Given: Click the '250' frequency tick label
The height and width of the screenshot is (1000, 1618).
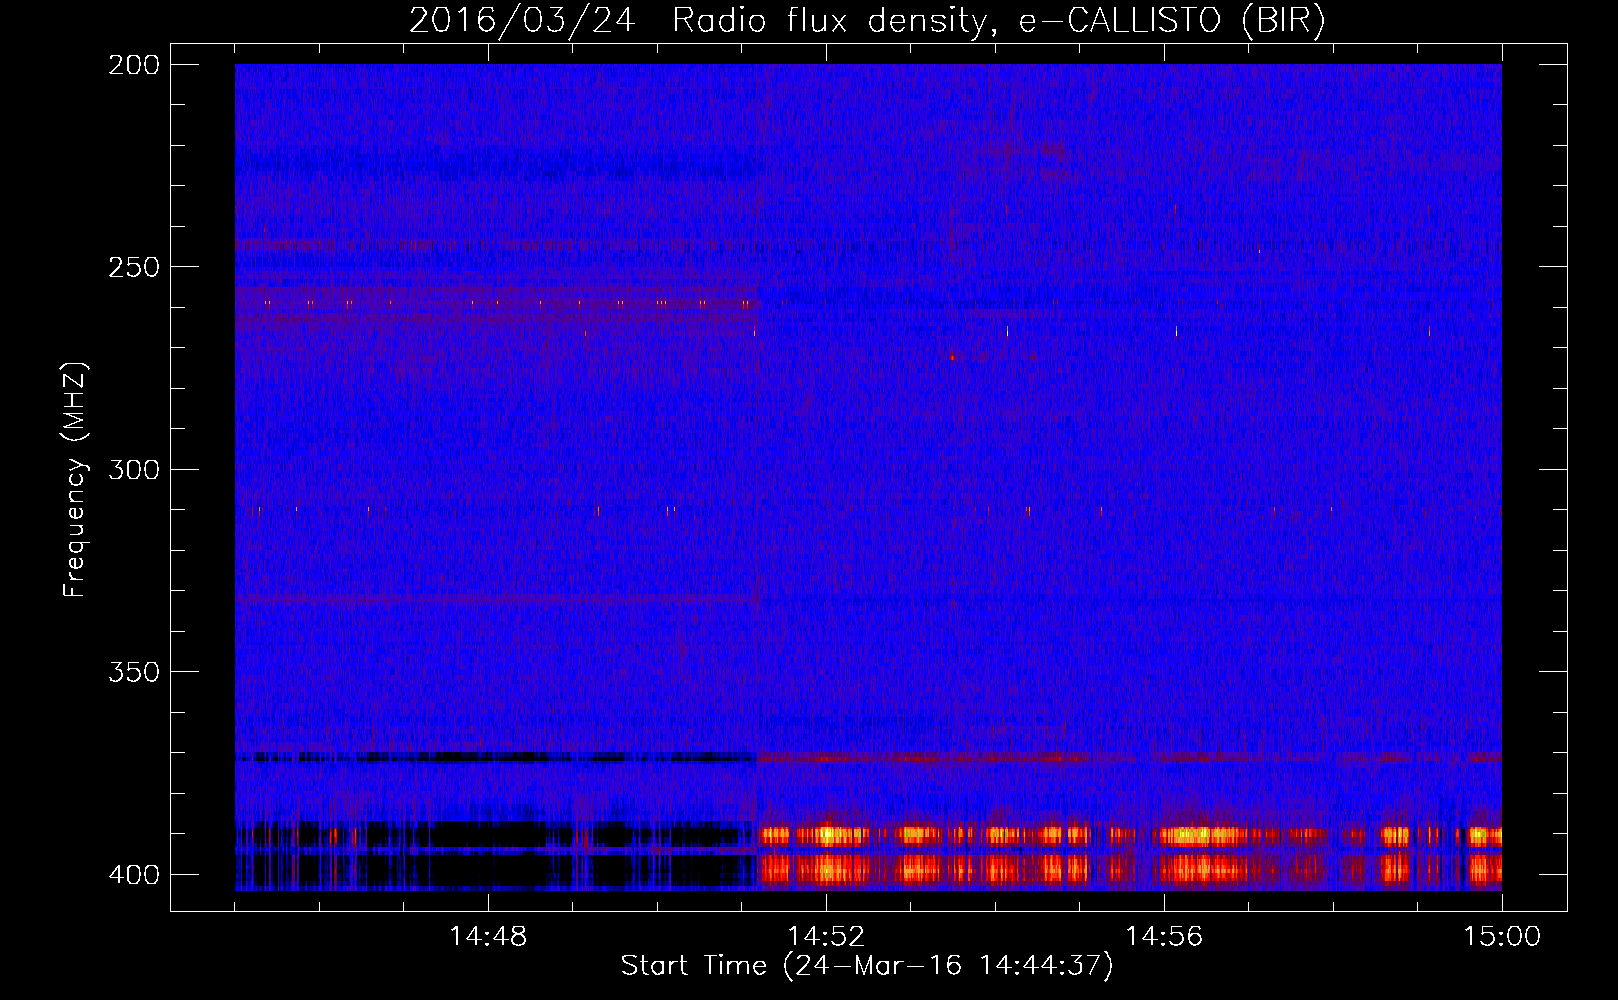Looking at the screenshot, I should [133, 267].
